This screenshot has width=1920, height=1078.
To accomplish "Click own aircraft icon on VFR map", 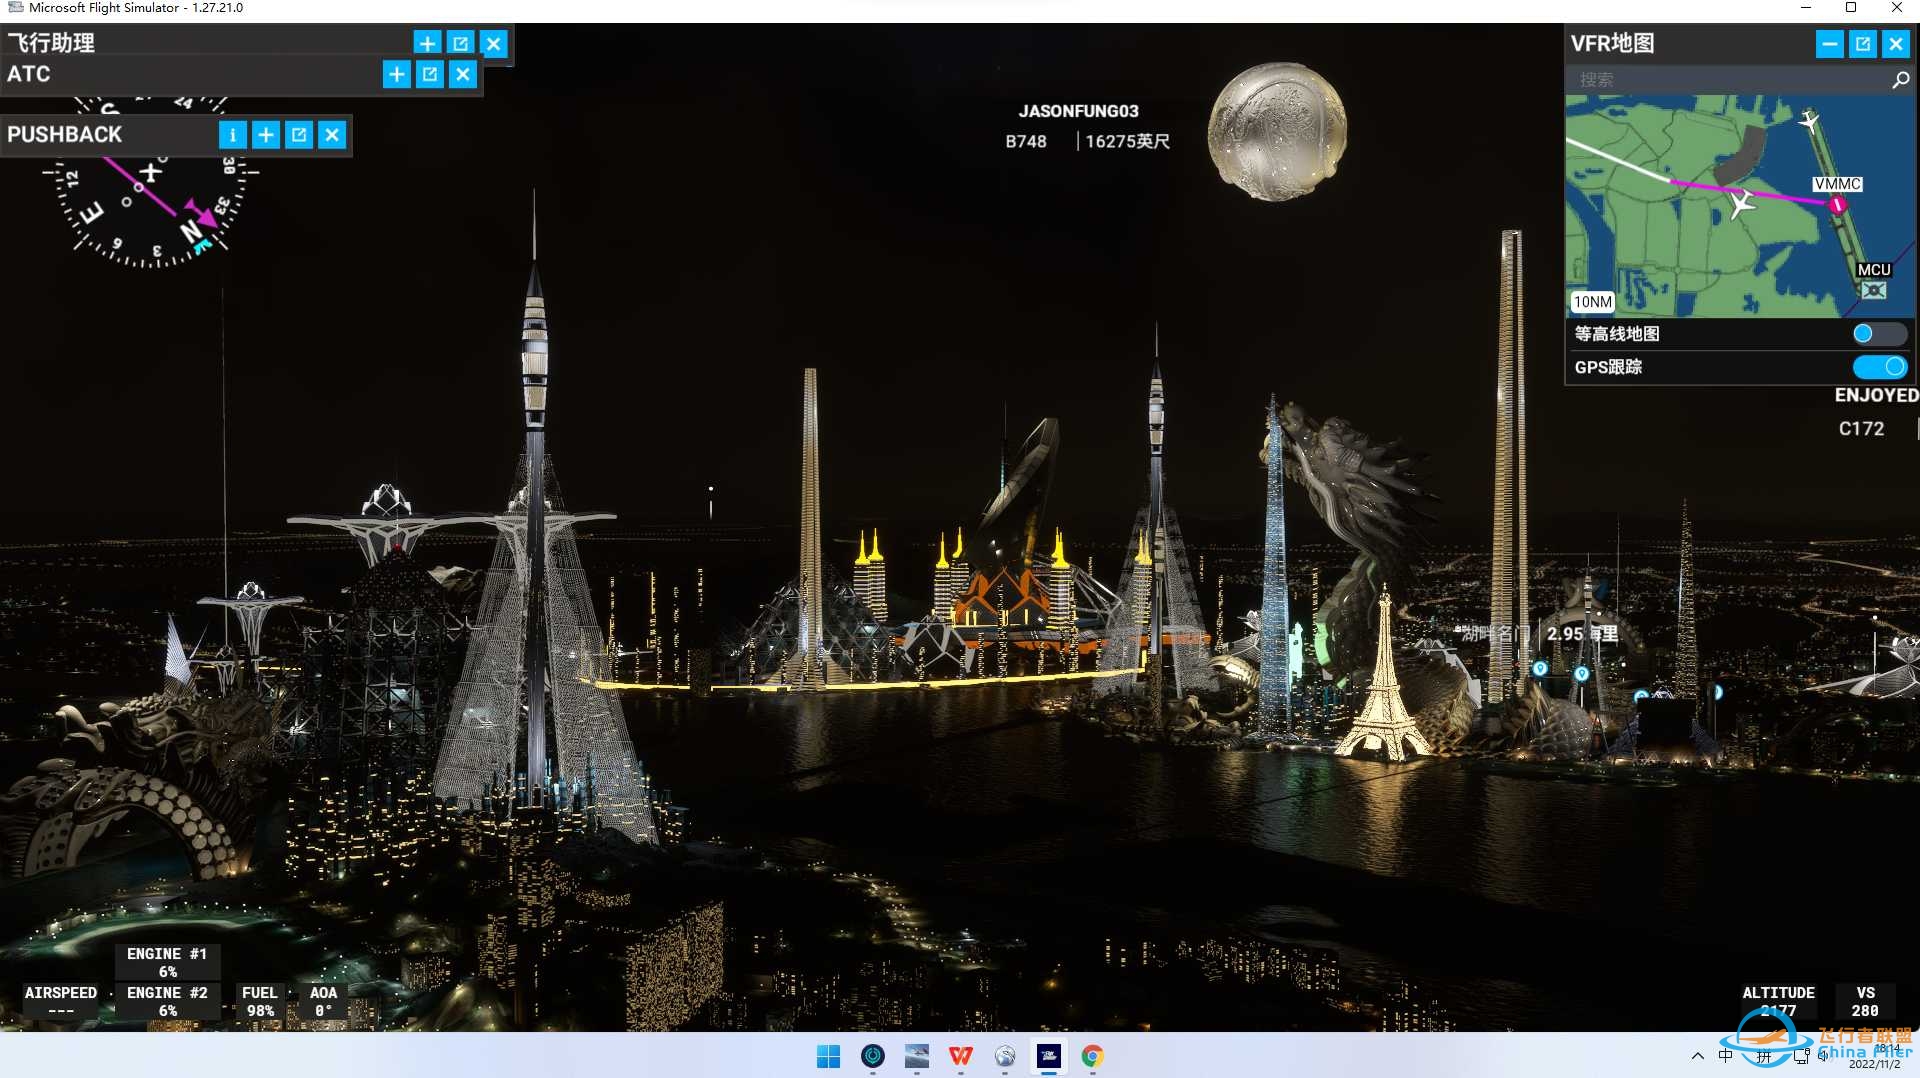I will pyautogui.click(x=1742, y=203).
